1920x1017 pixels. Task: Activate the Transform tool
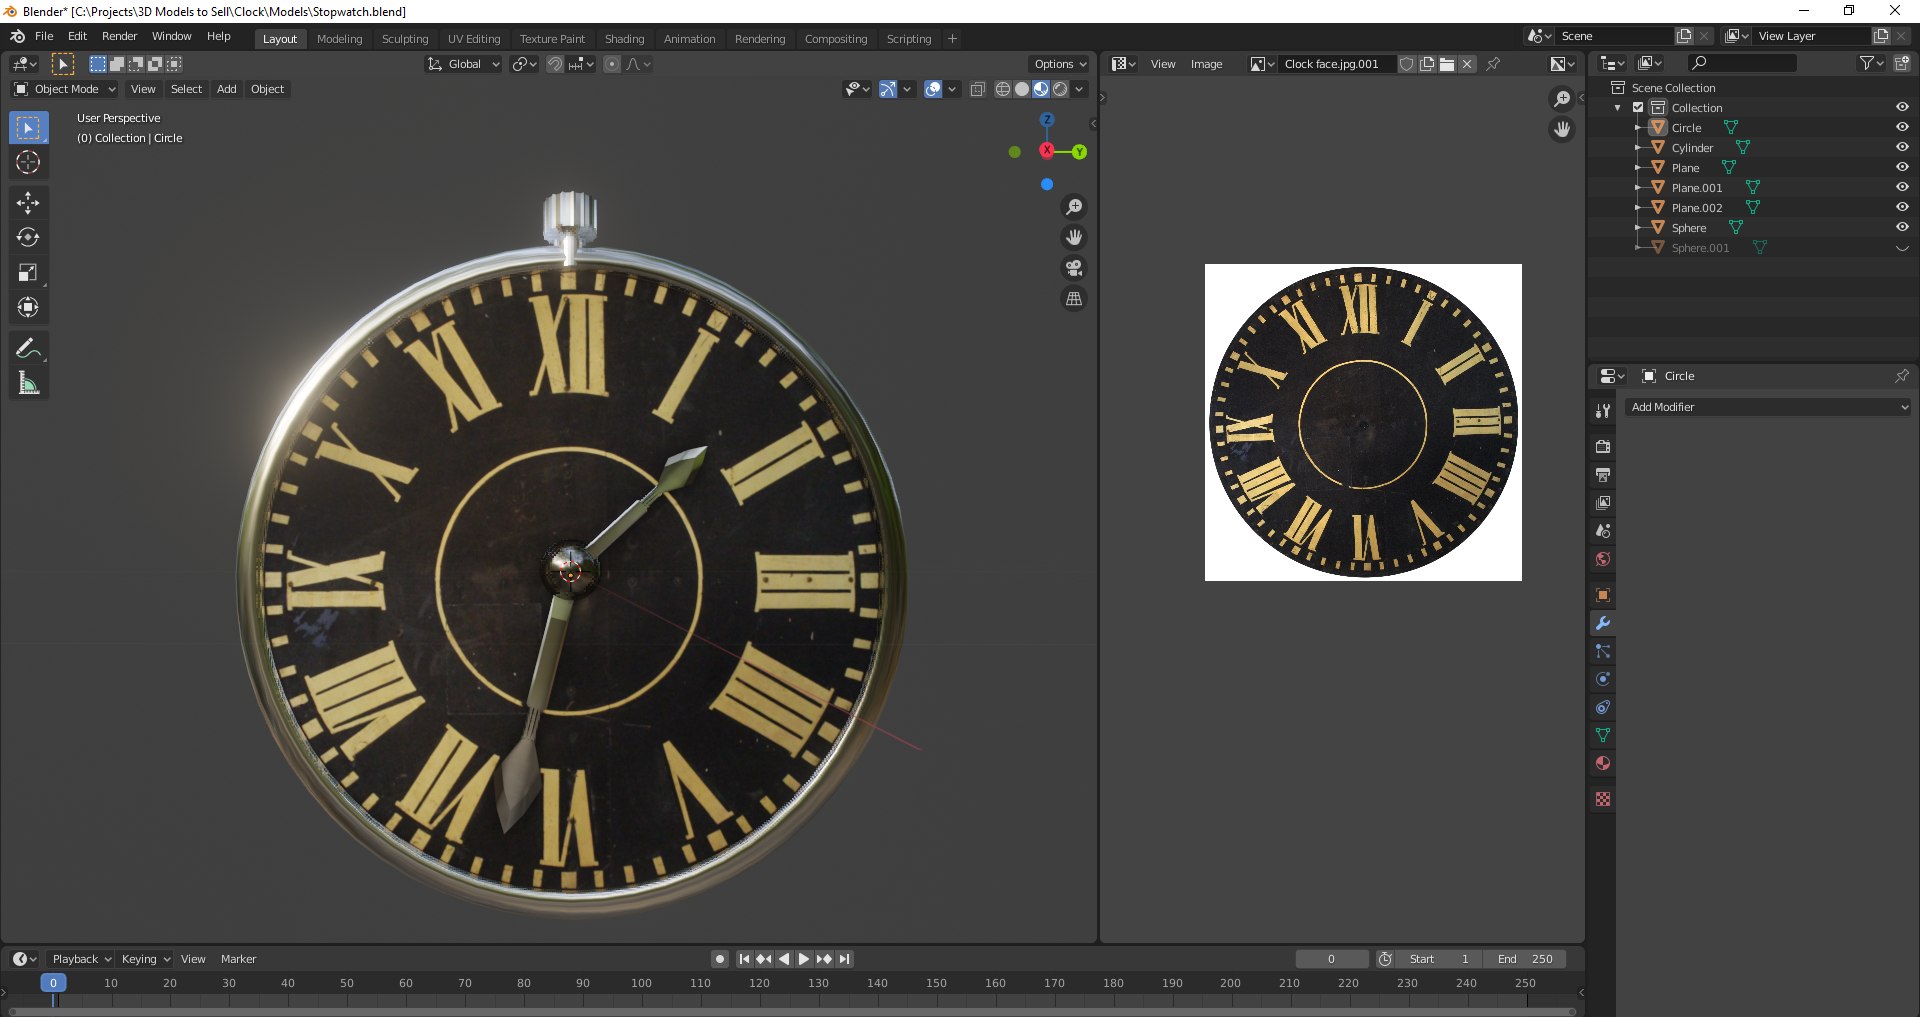tap(28, 308)
